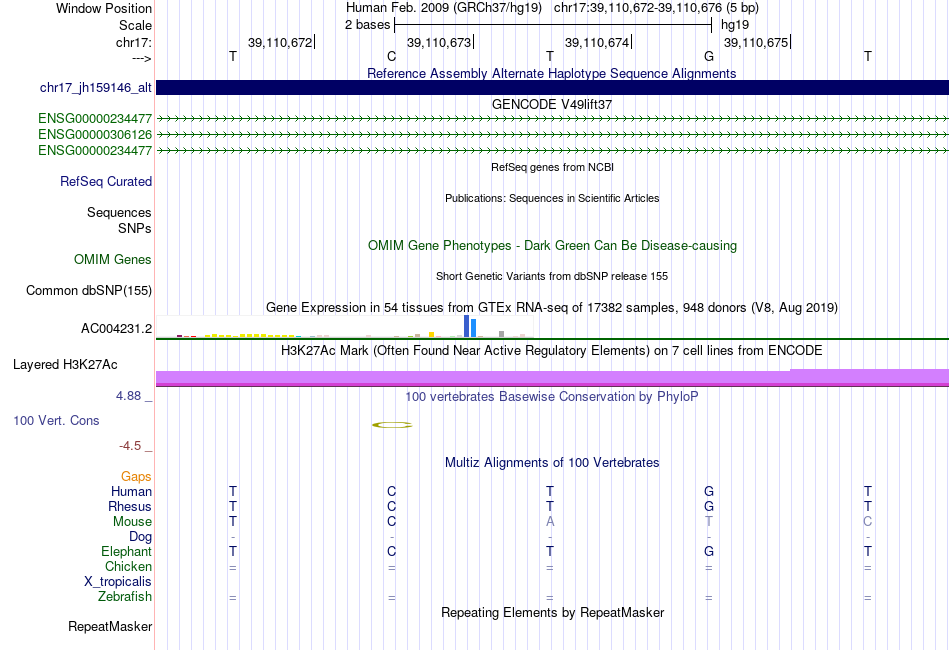Click the Chicken species label
The height and width of the screenshot is (650, 950).
point(128,567)
